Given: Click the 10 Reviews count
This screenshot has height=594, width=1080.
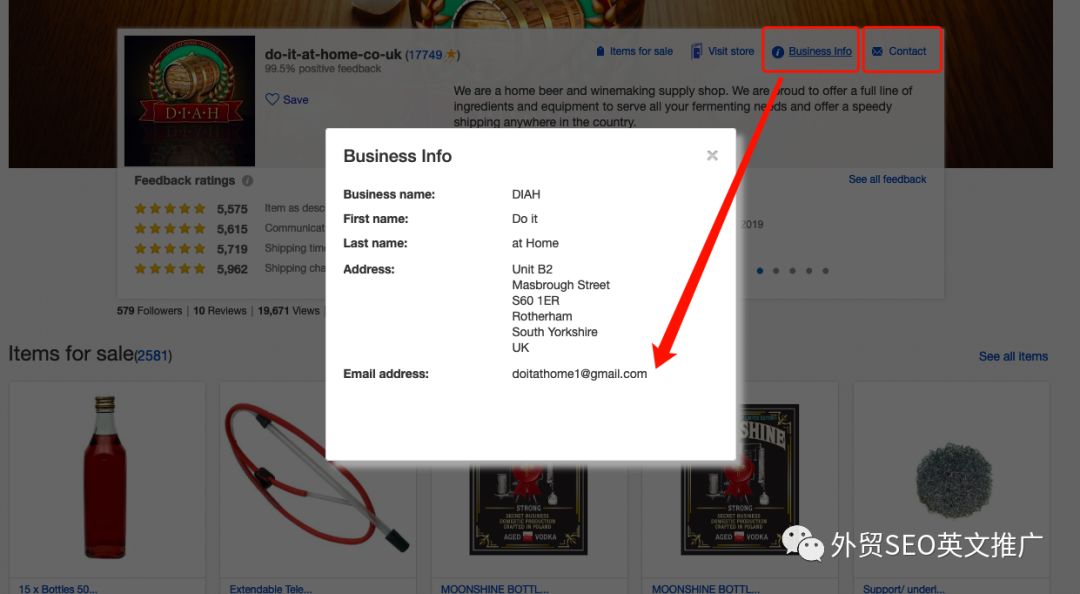Looking at the screenshot, I should [x=220, y=311].
